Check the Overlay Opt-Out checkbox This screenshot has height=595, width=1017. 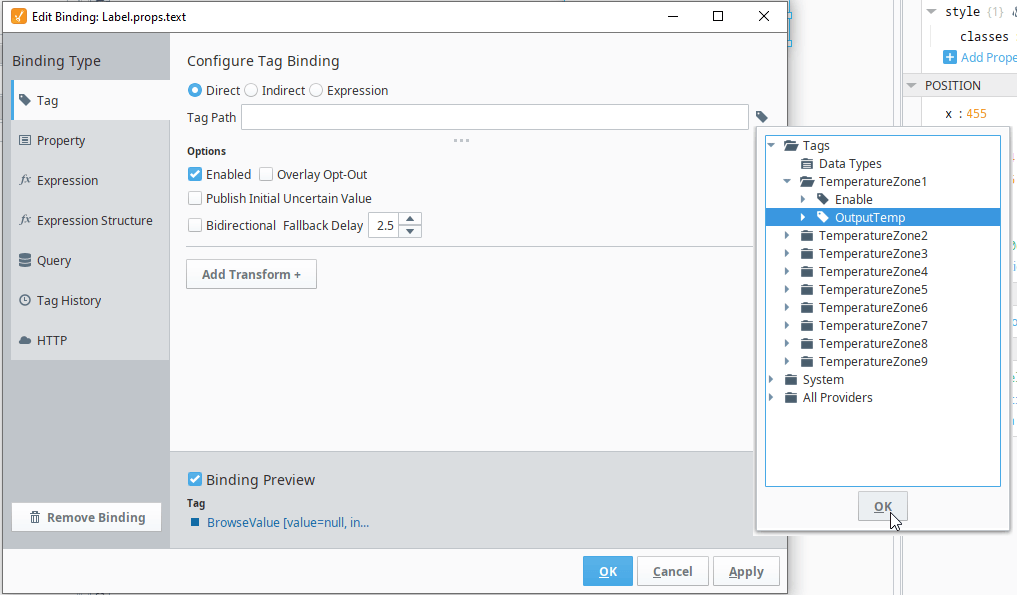[x=266, y=174]
